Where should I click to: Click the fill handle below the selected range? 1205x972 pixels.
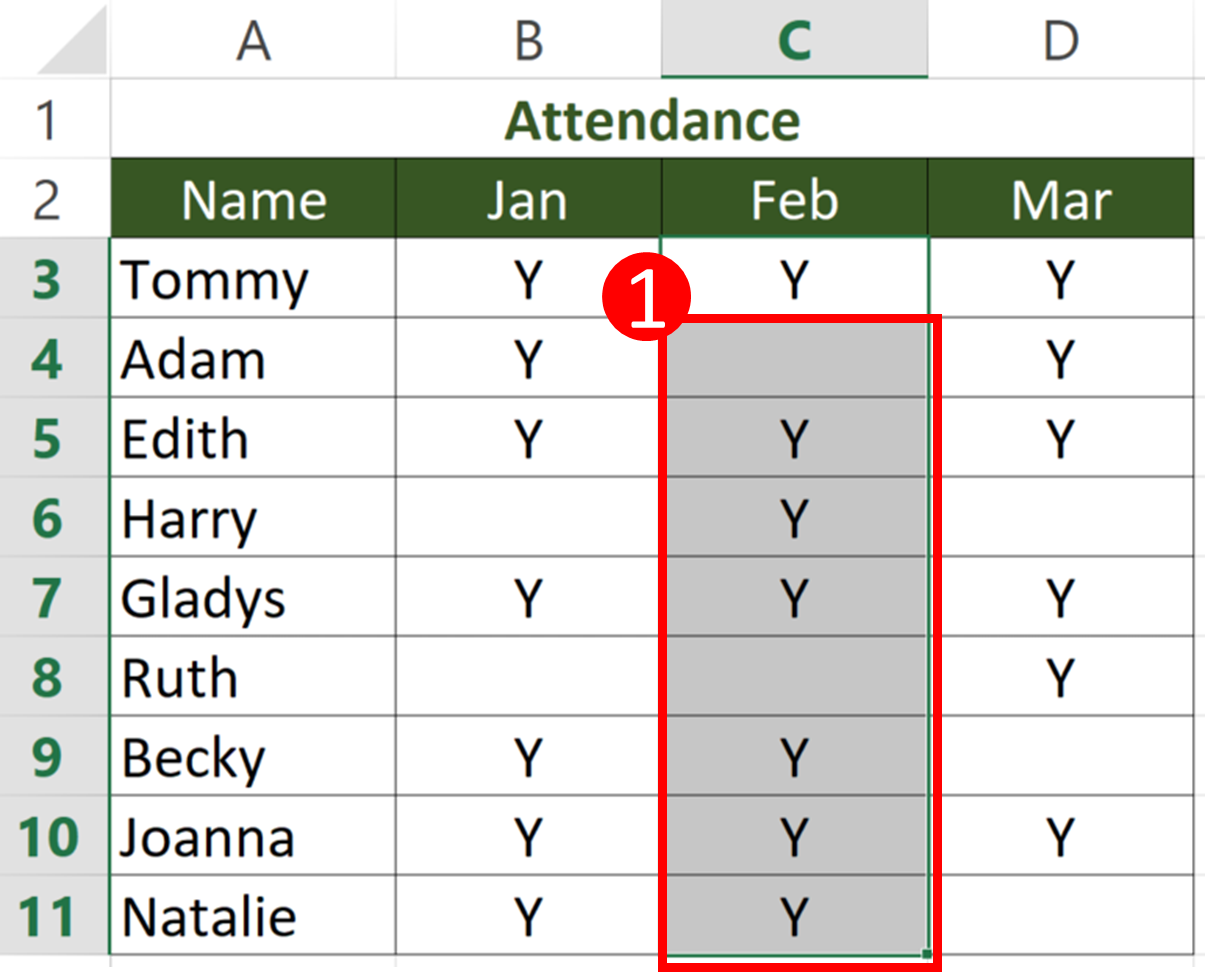(x=925, y=954)
